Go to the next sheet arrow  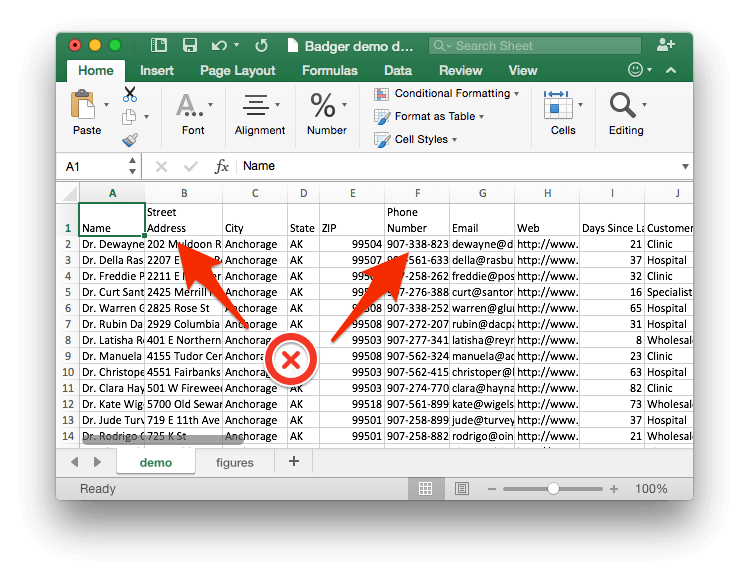tap(97, 462)
